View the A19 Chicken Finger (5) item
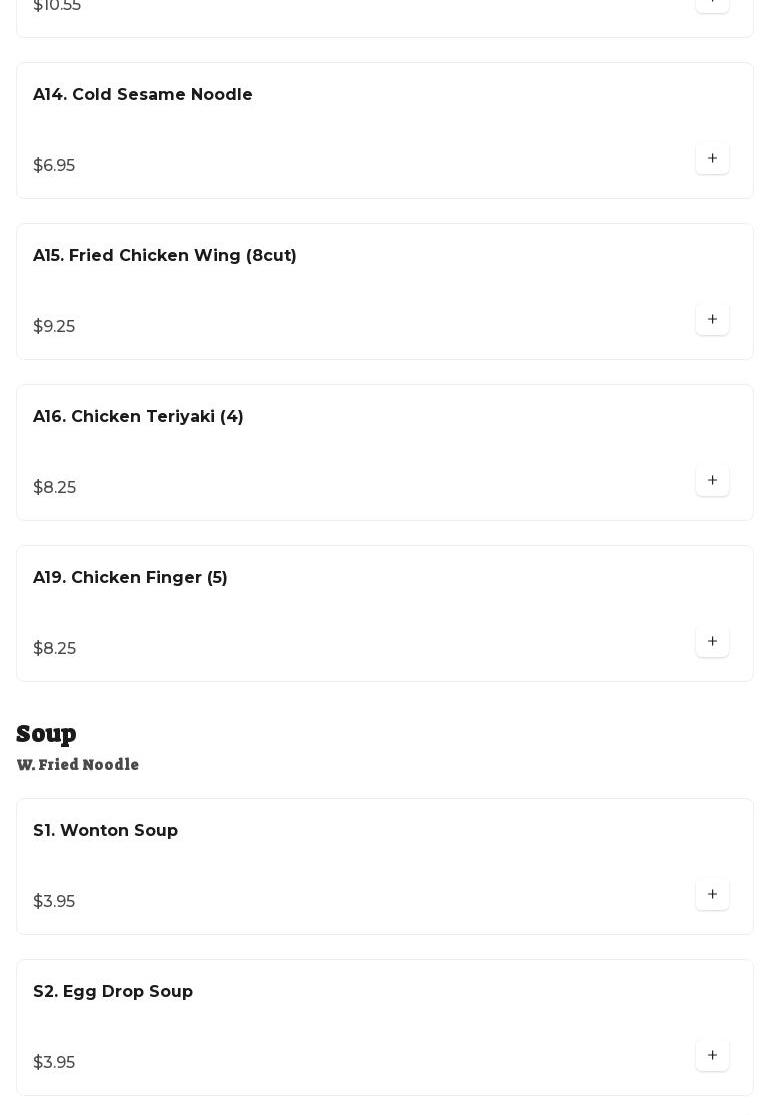 (x=130, y=578)
